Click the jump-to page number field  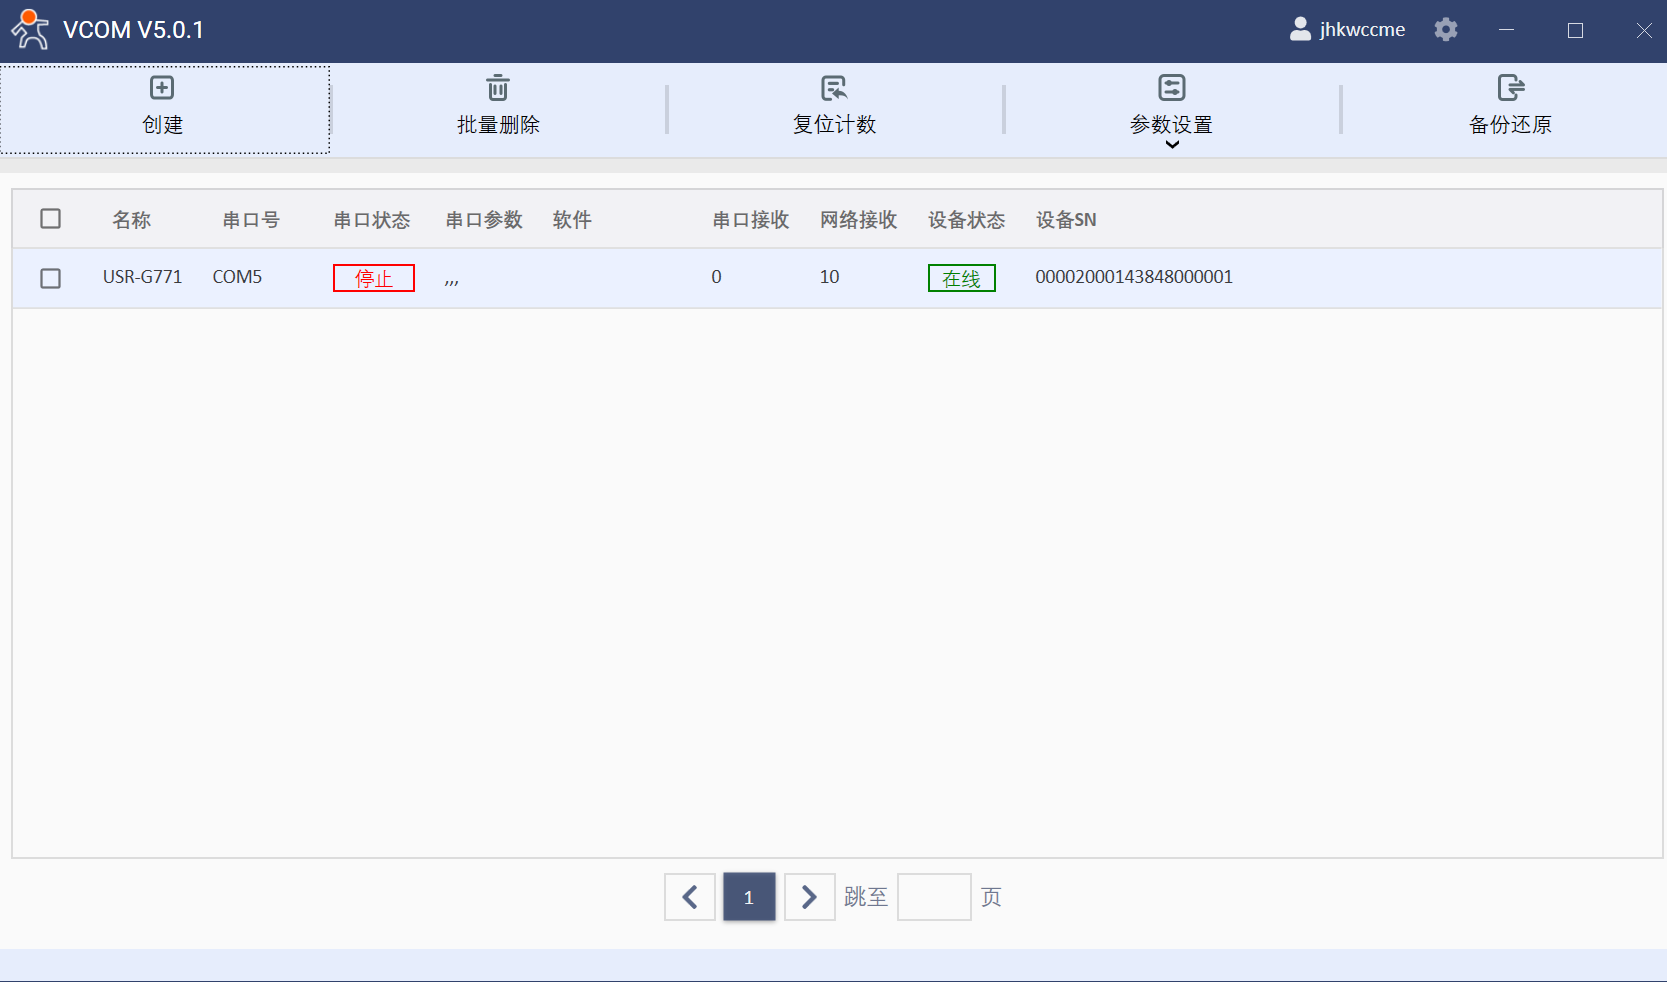[x=934, y=897]
